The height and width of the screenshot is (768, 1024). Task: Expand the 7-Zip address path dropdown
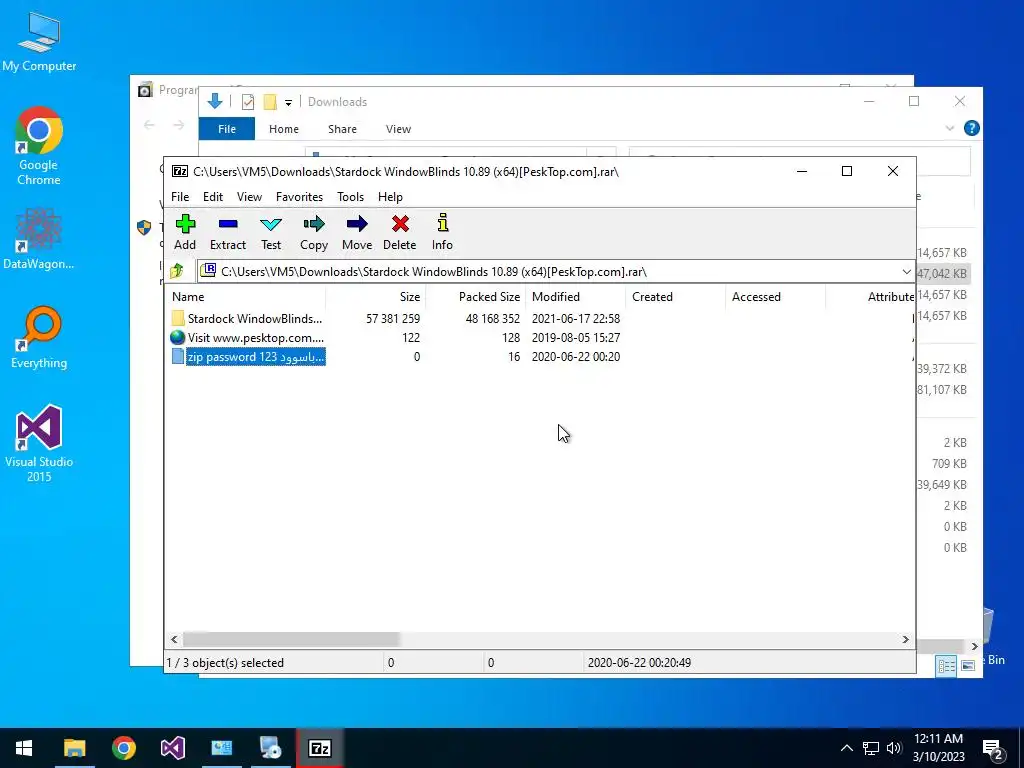pos(906,272)
